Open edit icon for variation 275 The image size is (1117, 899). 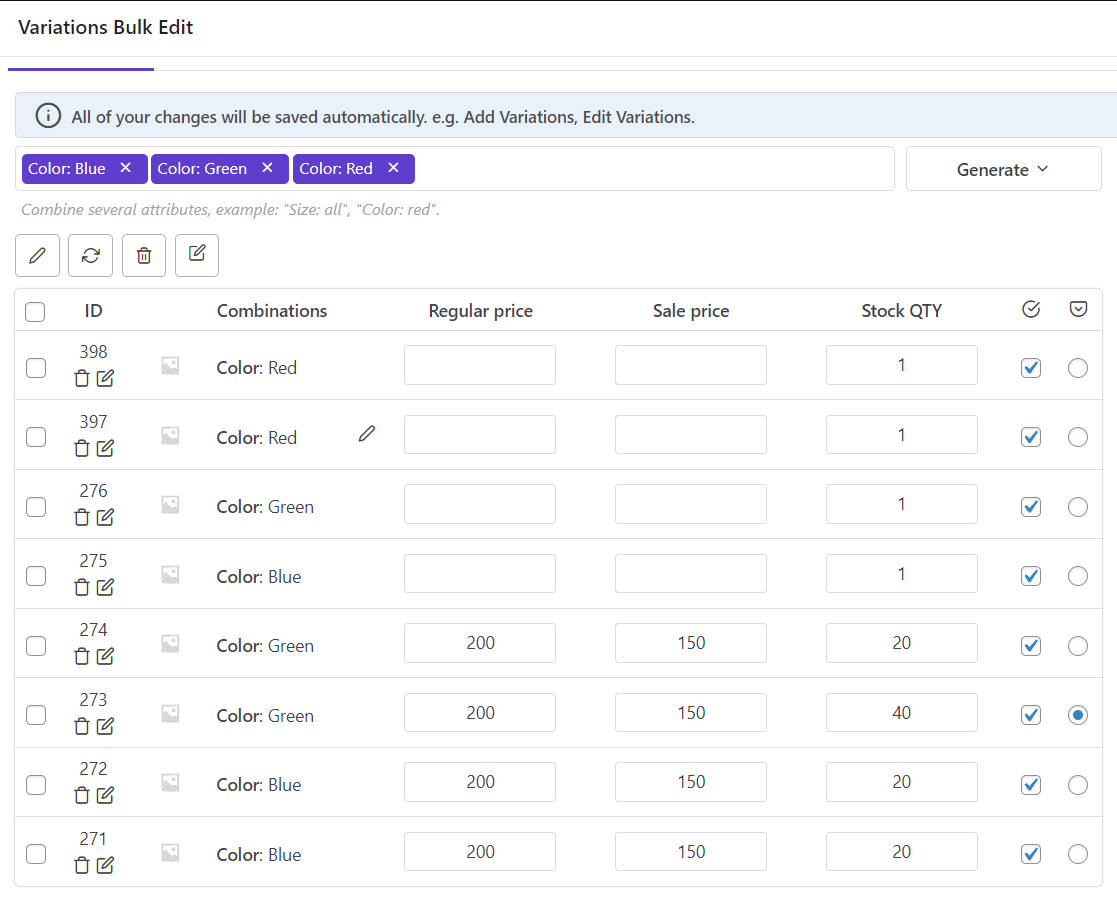105,587
